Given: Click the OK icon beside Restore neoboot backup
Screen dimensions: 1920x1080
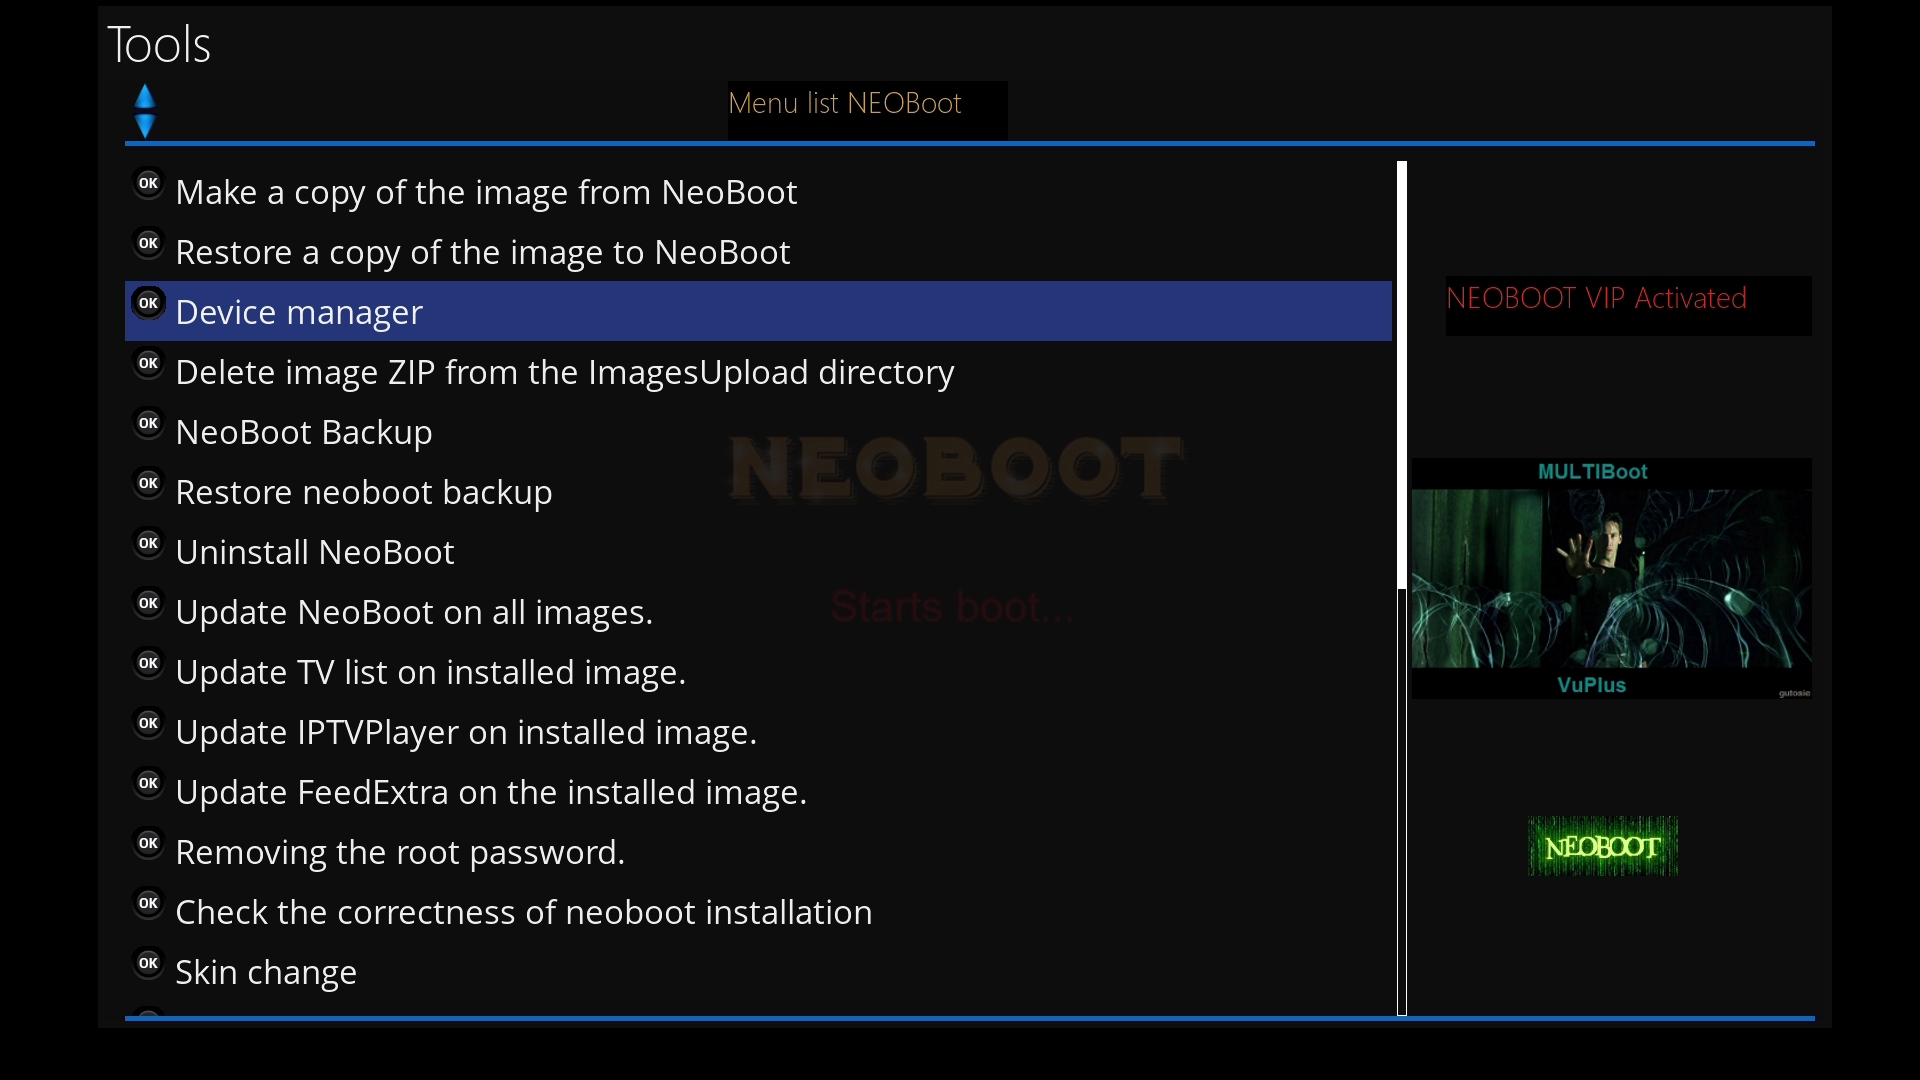Looking at the screenshot, I should (x=148, y=483).
